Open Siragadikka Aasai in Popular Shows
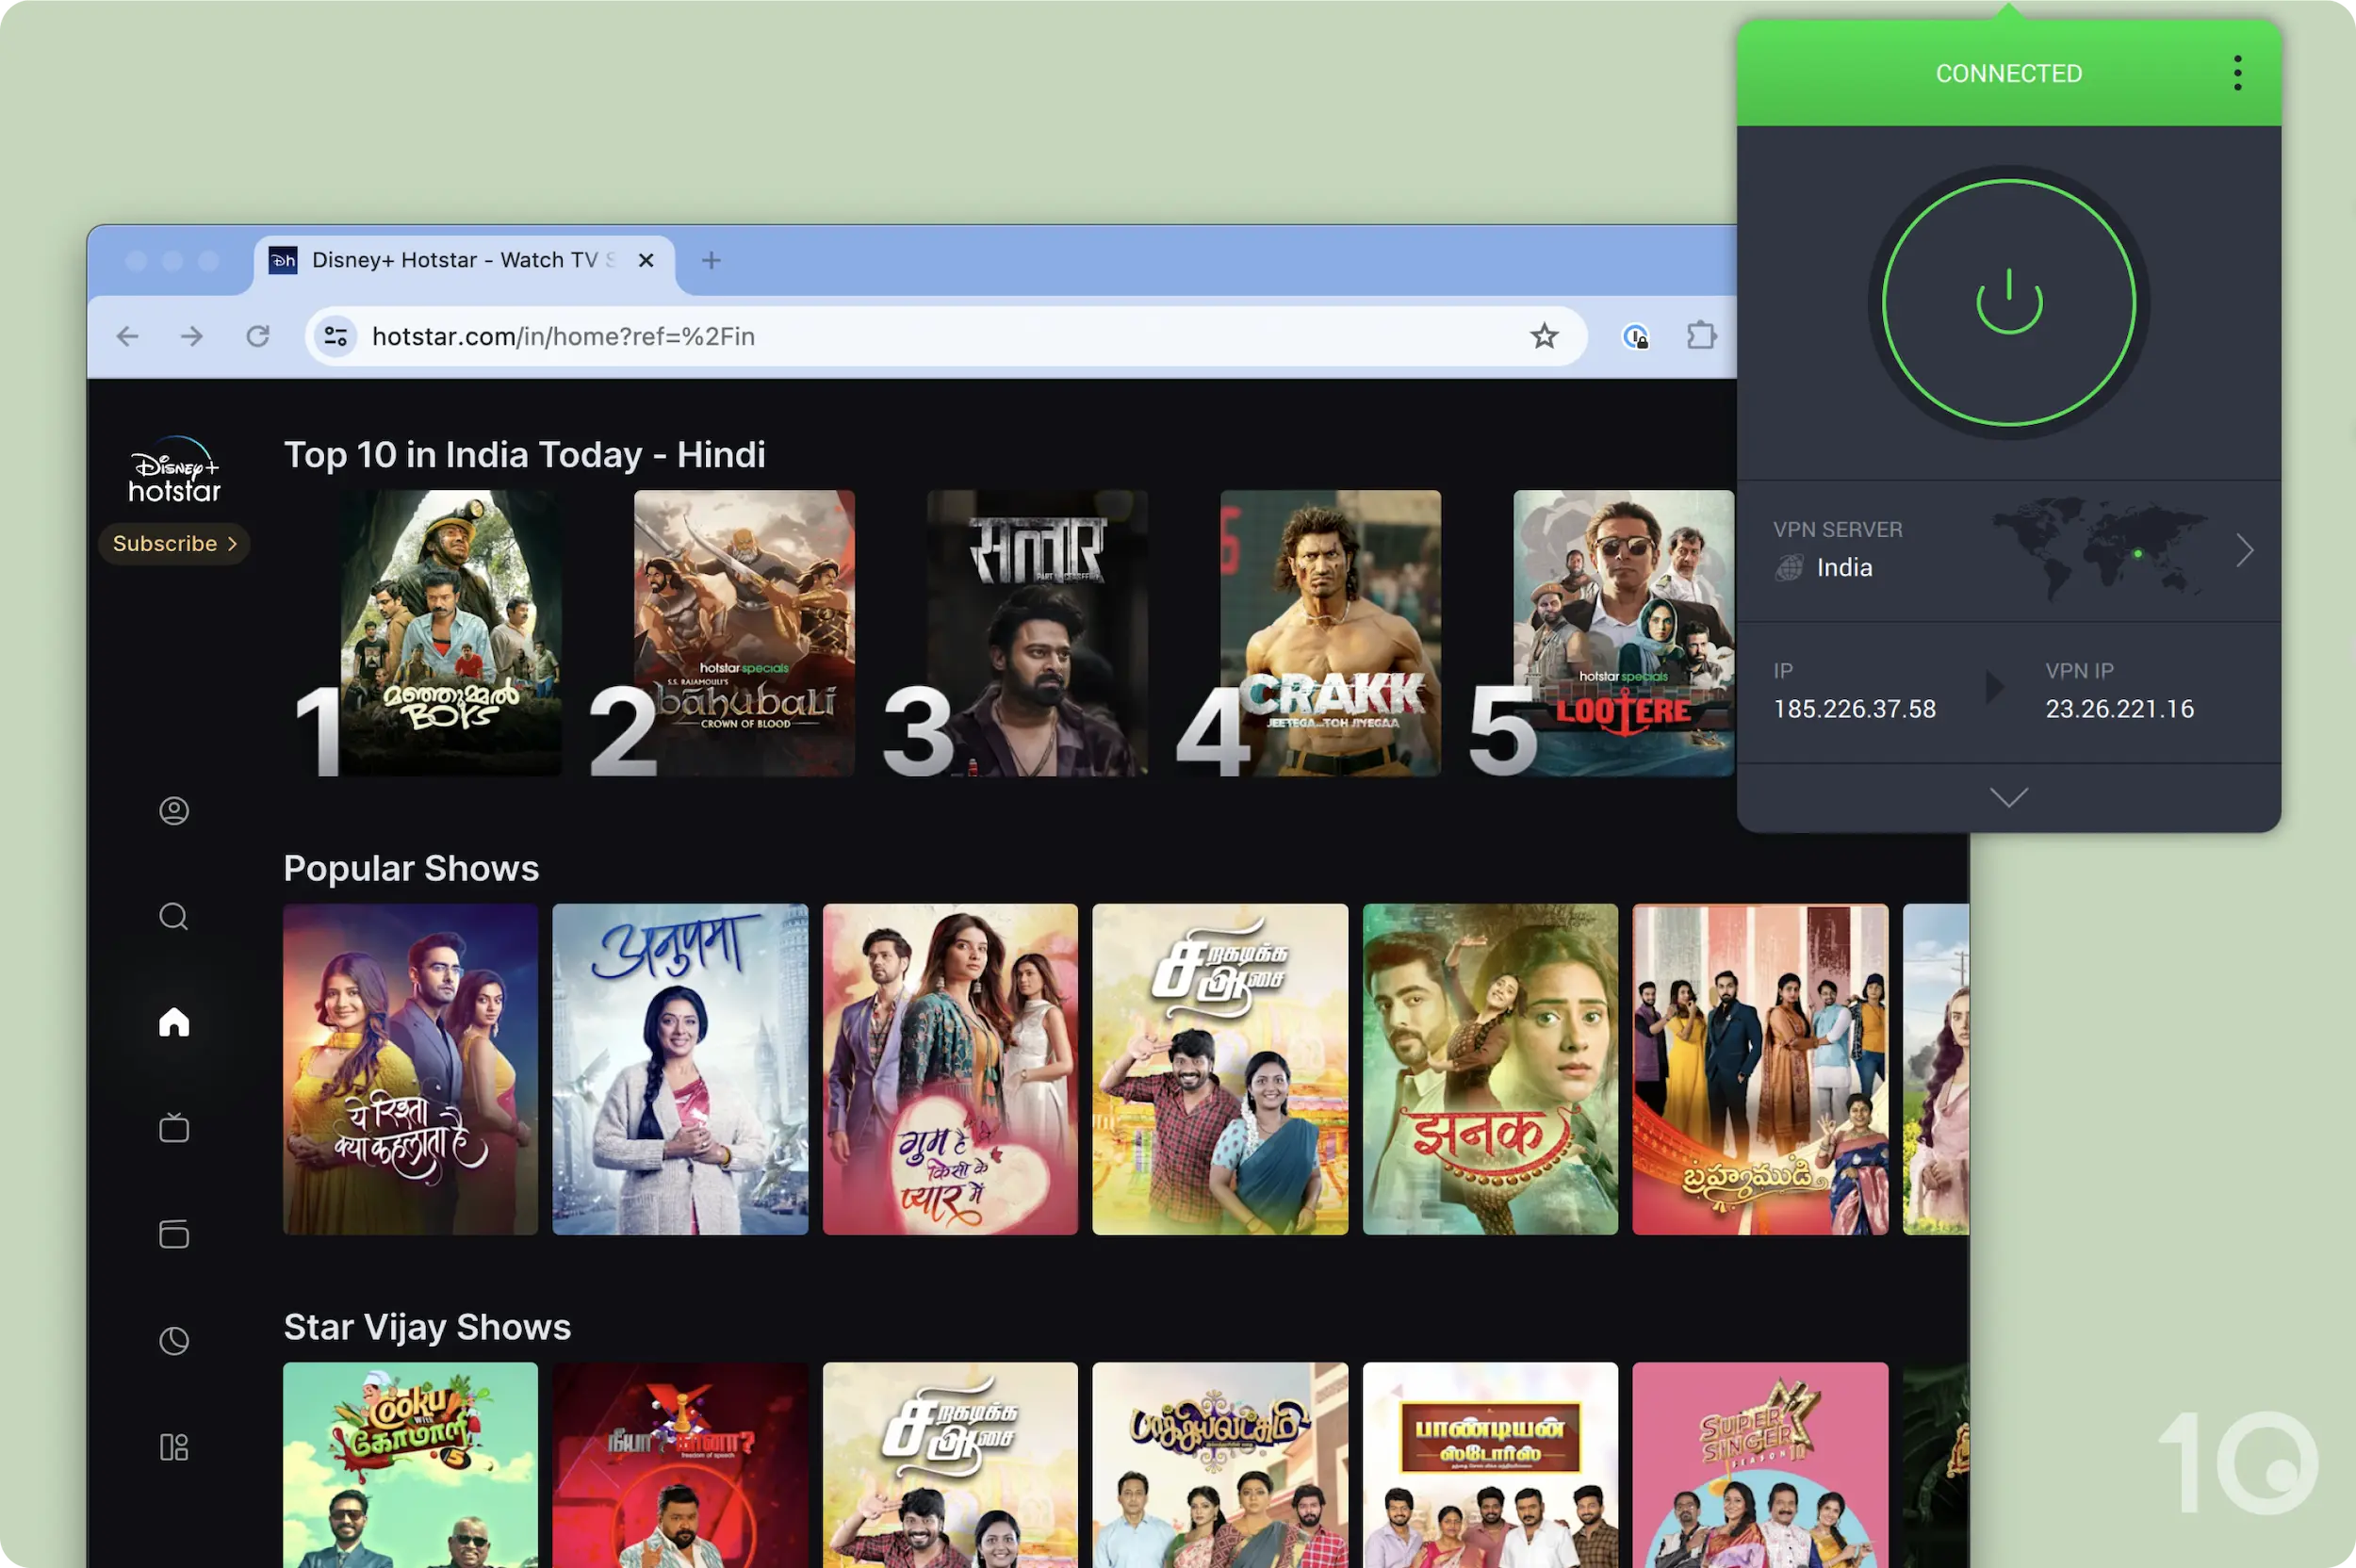2356x1568 pixels. (1220, 1069)
